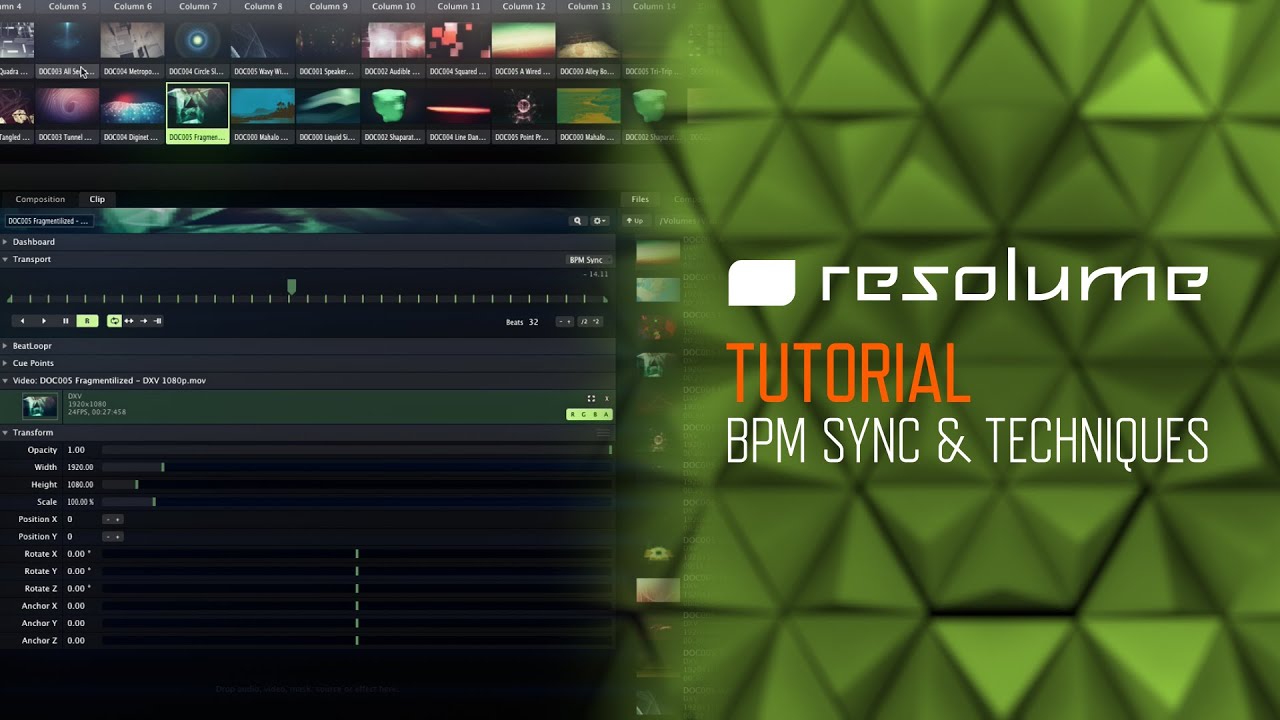
Task: Adjust the Width slider
Action: tap(357, 467)
